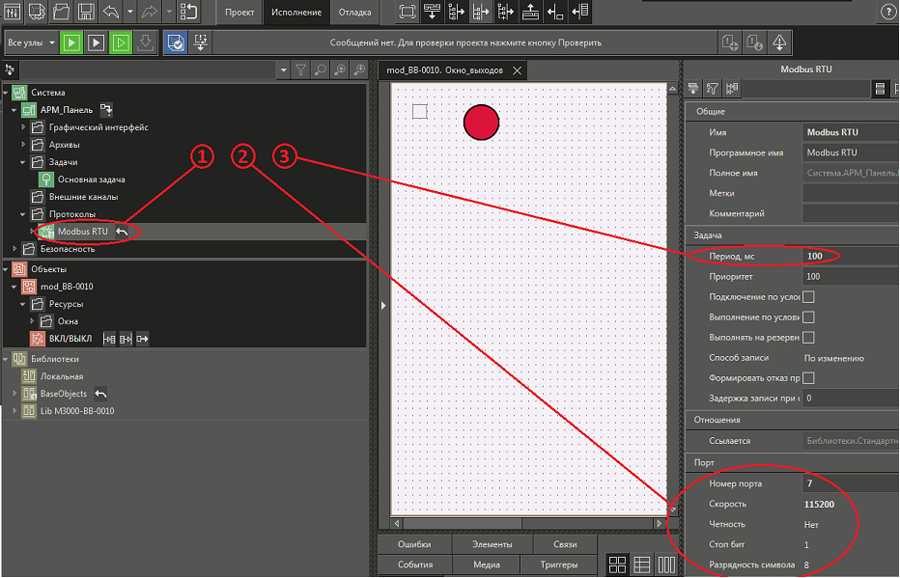Click the Ошибки button
This screenshot has width=900, height=578.
[x=414, y=544]
